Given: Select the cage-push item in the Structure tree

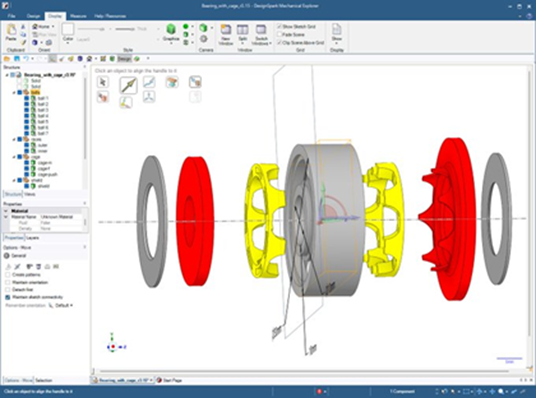Looking at the screenshot, I should [x=48, y=174].
